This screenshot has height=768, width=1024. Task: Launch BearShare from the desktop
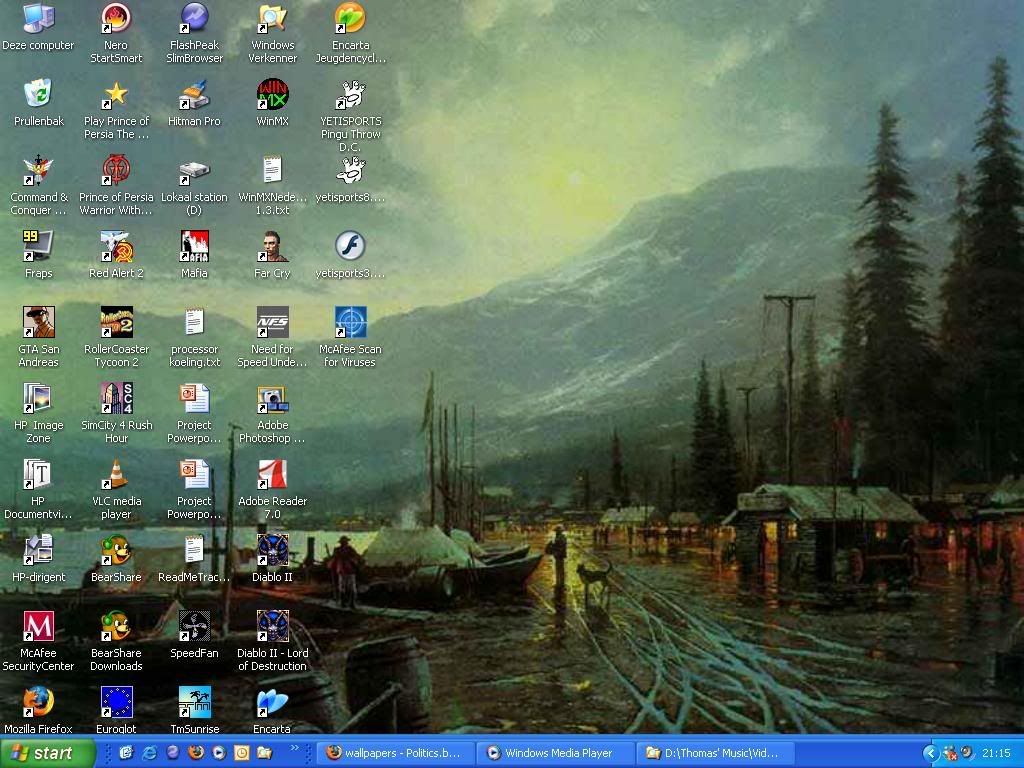pyautogui.click(x=116, y=550)
